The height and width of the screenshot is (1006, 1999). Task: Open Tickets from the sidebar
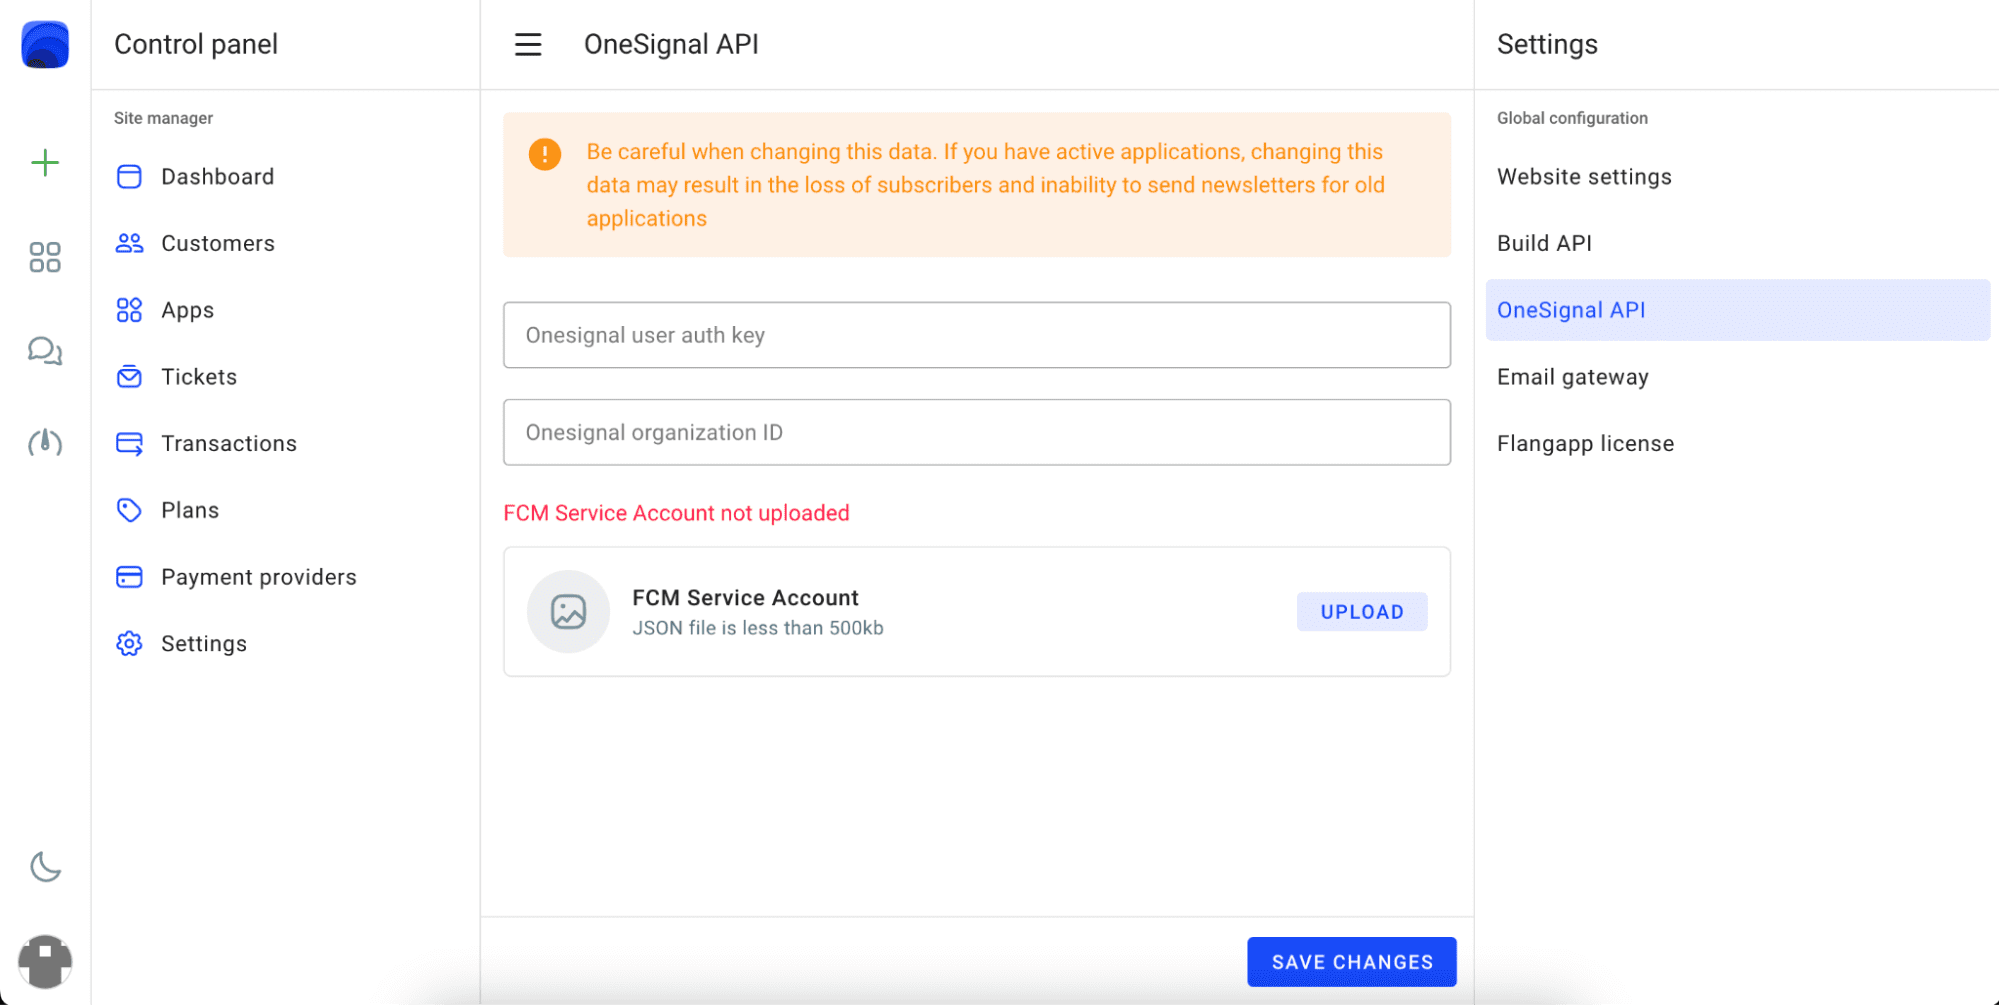(199, 377)
